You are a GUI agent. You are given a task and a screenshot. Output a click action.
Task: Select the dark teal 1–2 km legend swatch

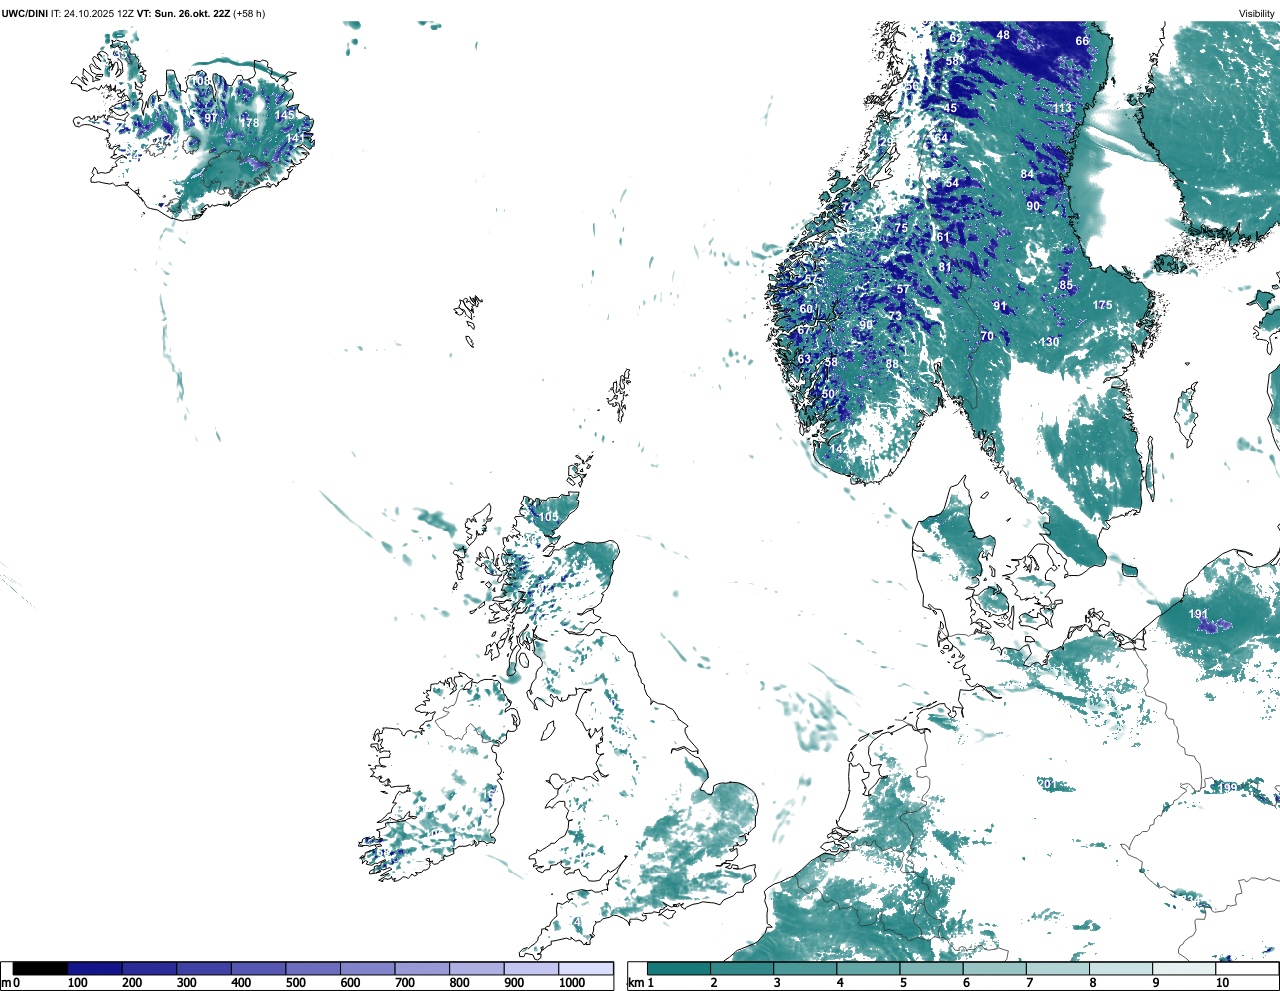(678, 969)
